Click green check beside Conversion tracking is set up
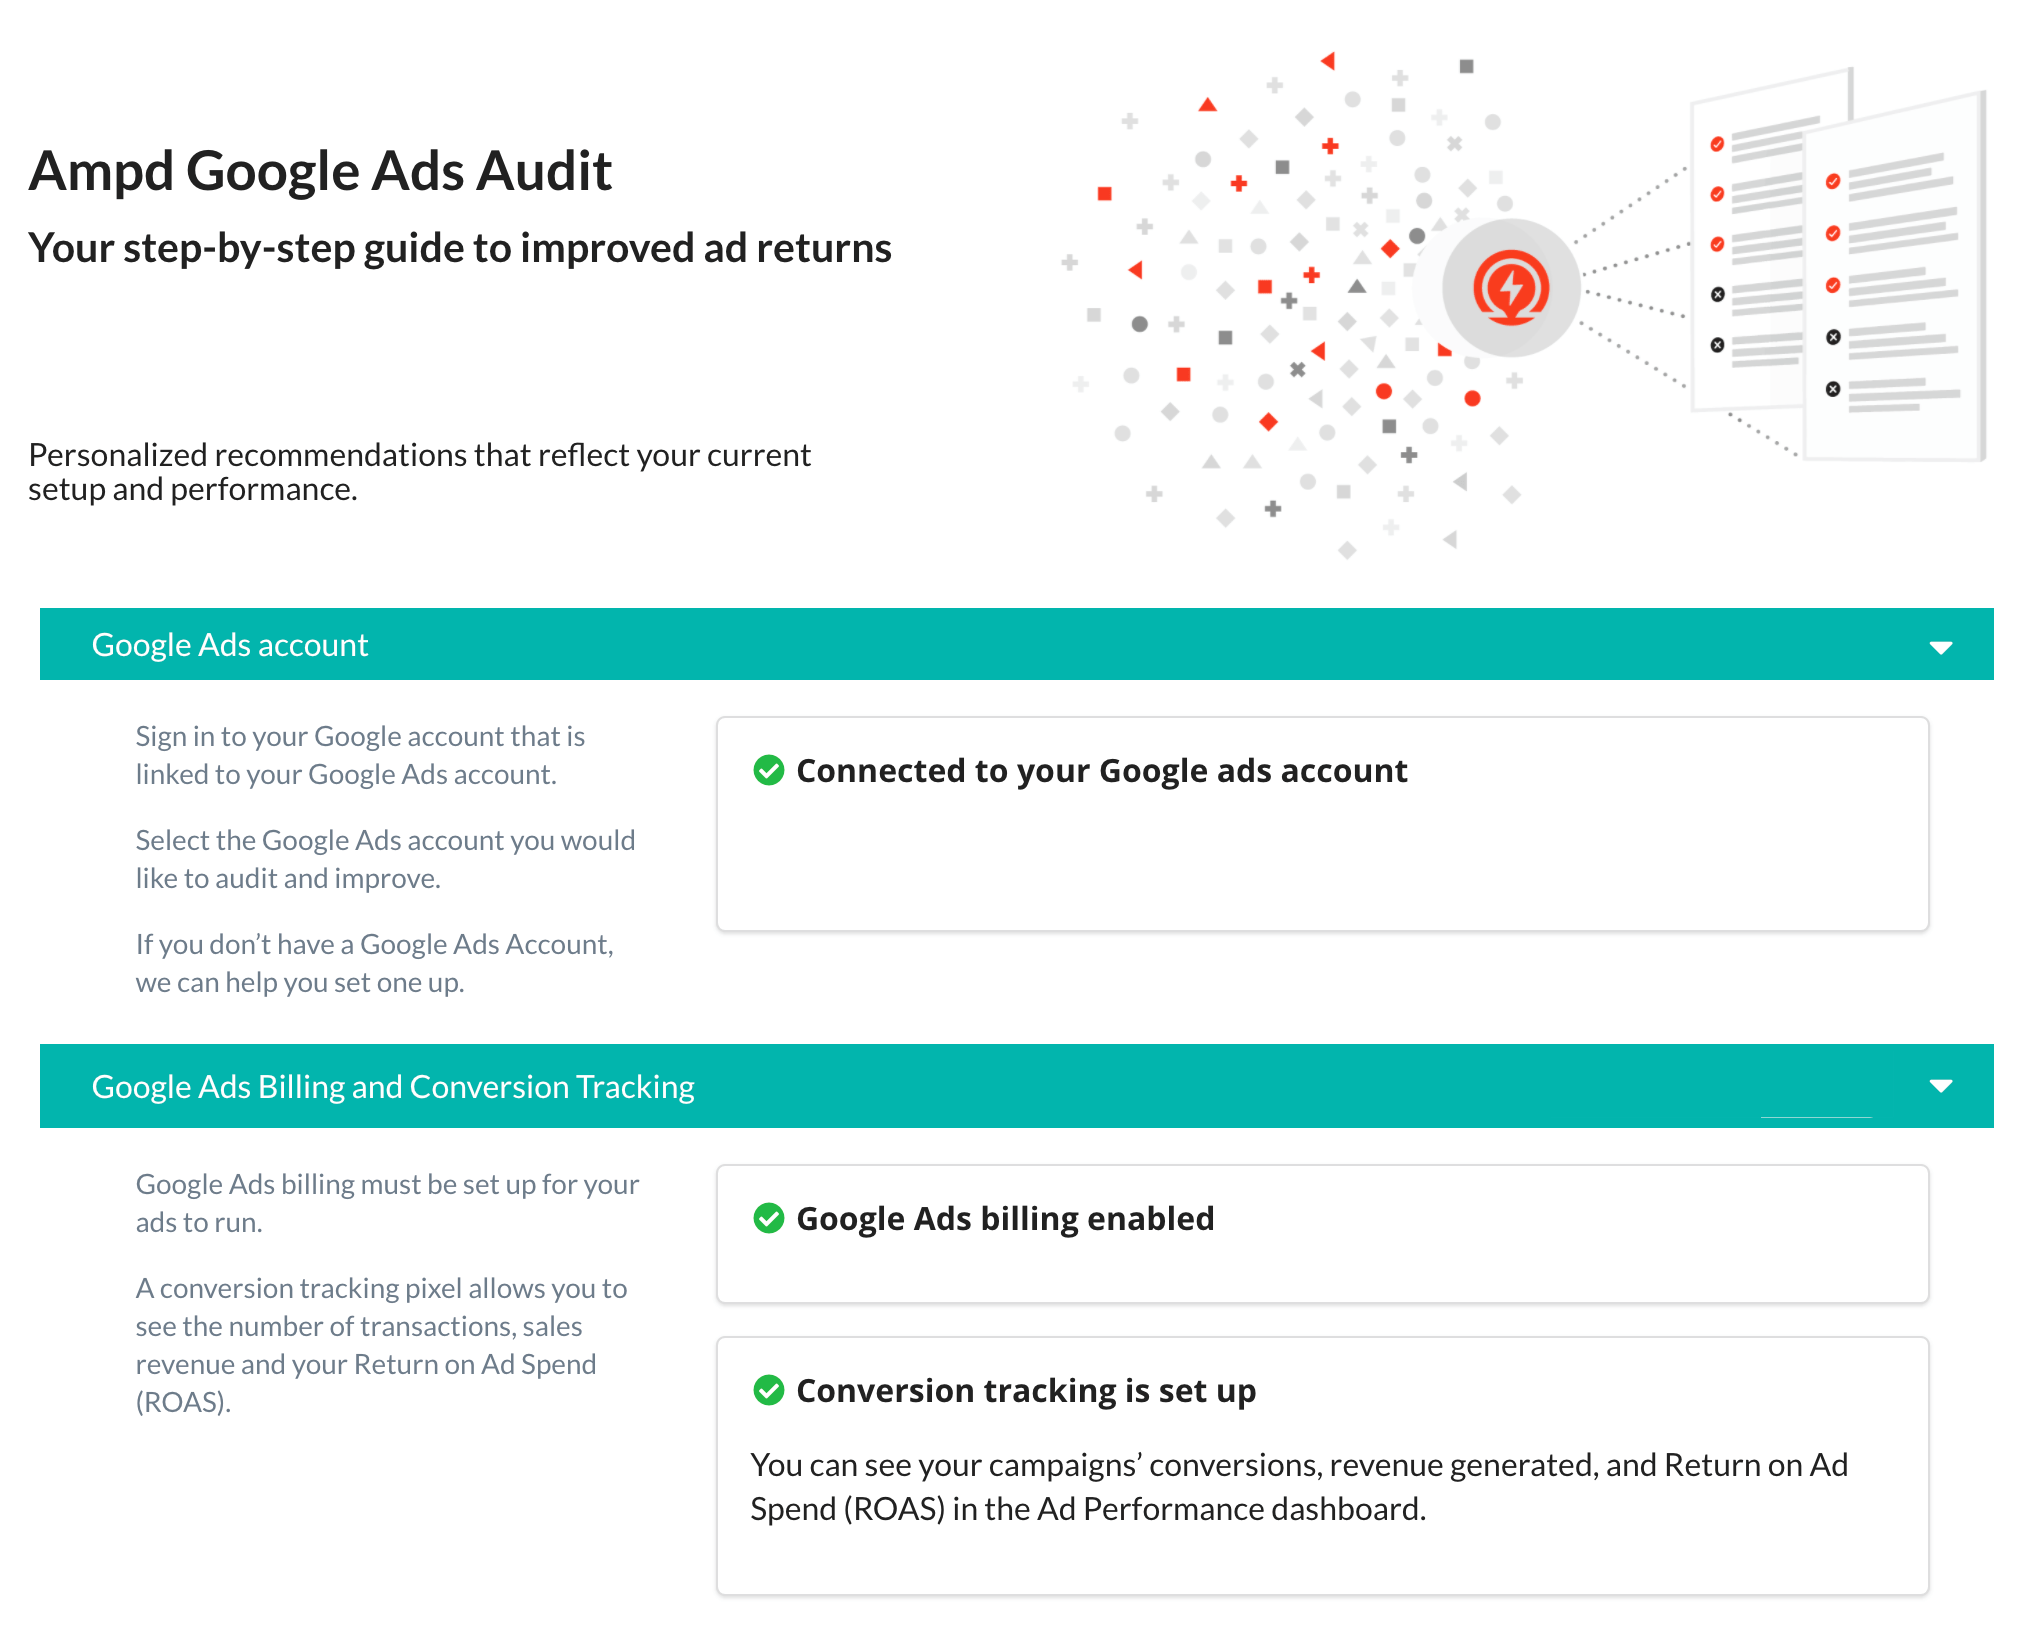Viewport: 2026px width, 1630px height. click(x=768, y=1390)
